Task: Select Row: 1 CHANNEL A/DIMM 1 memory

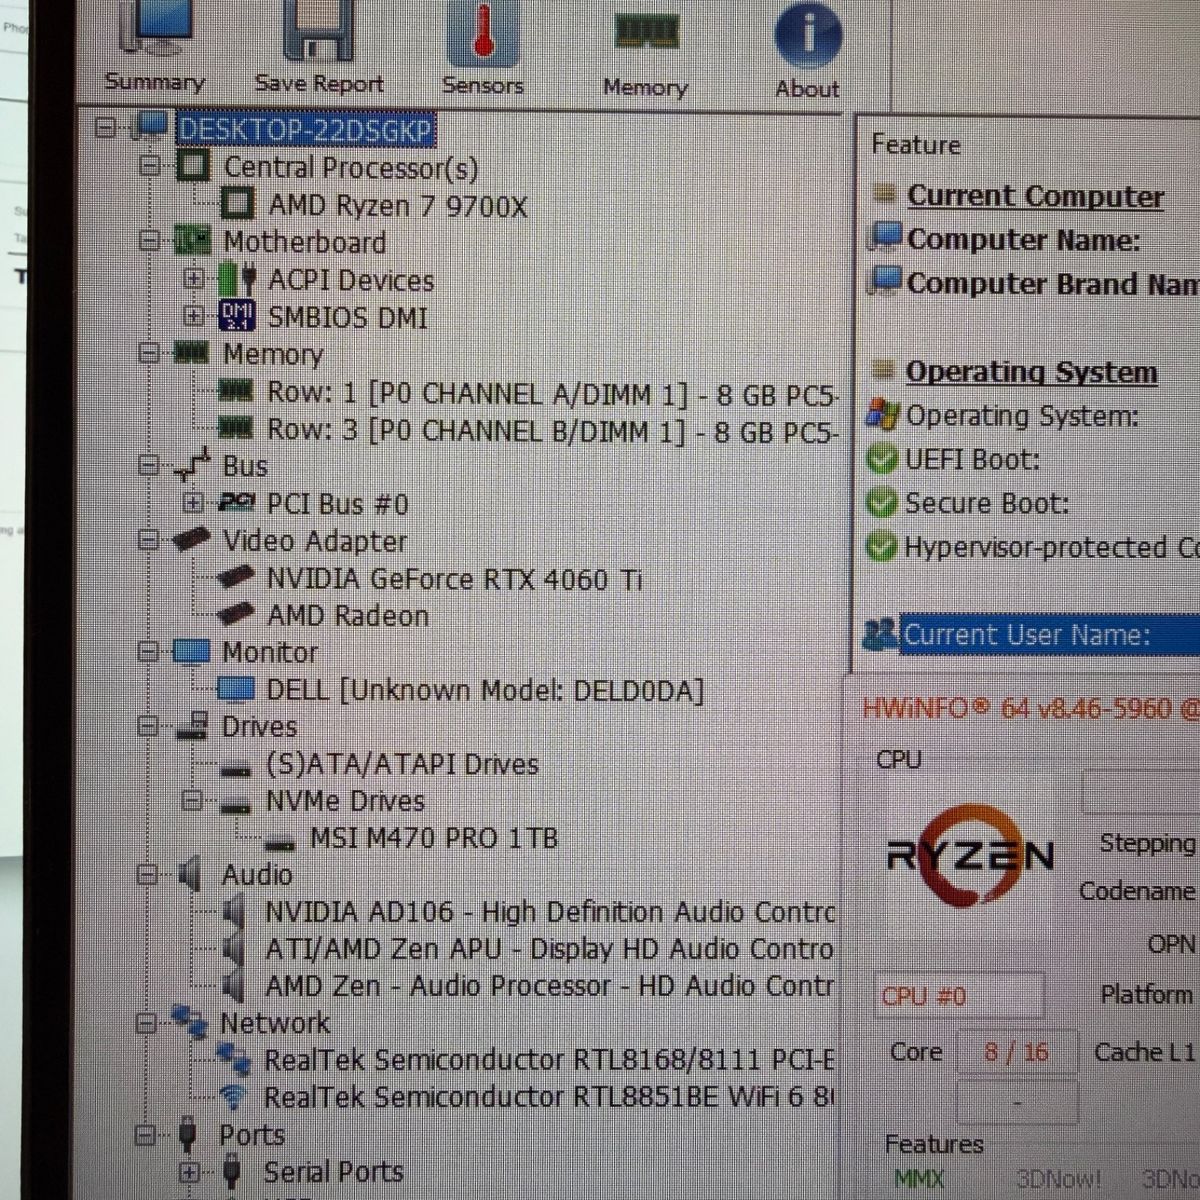Action: coord(552,394)
